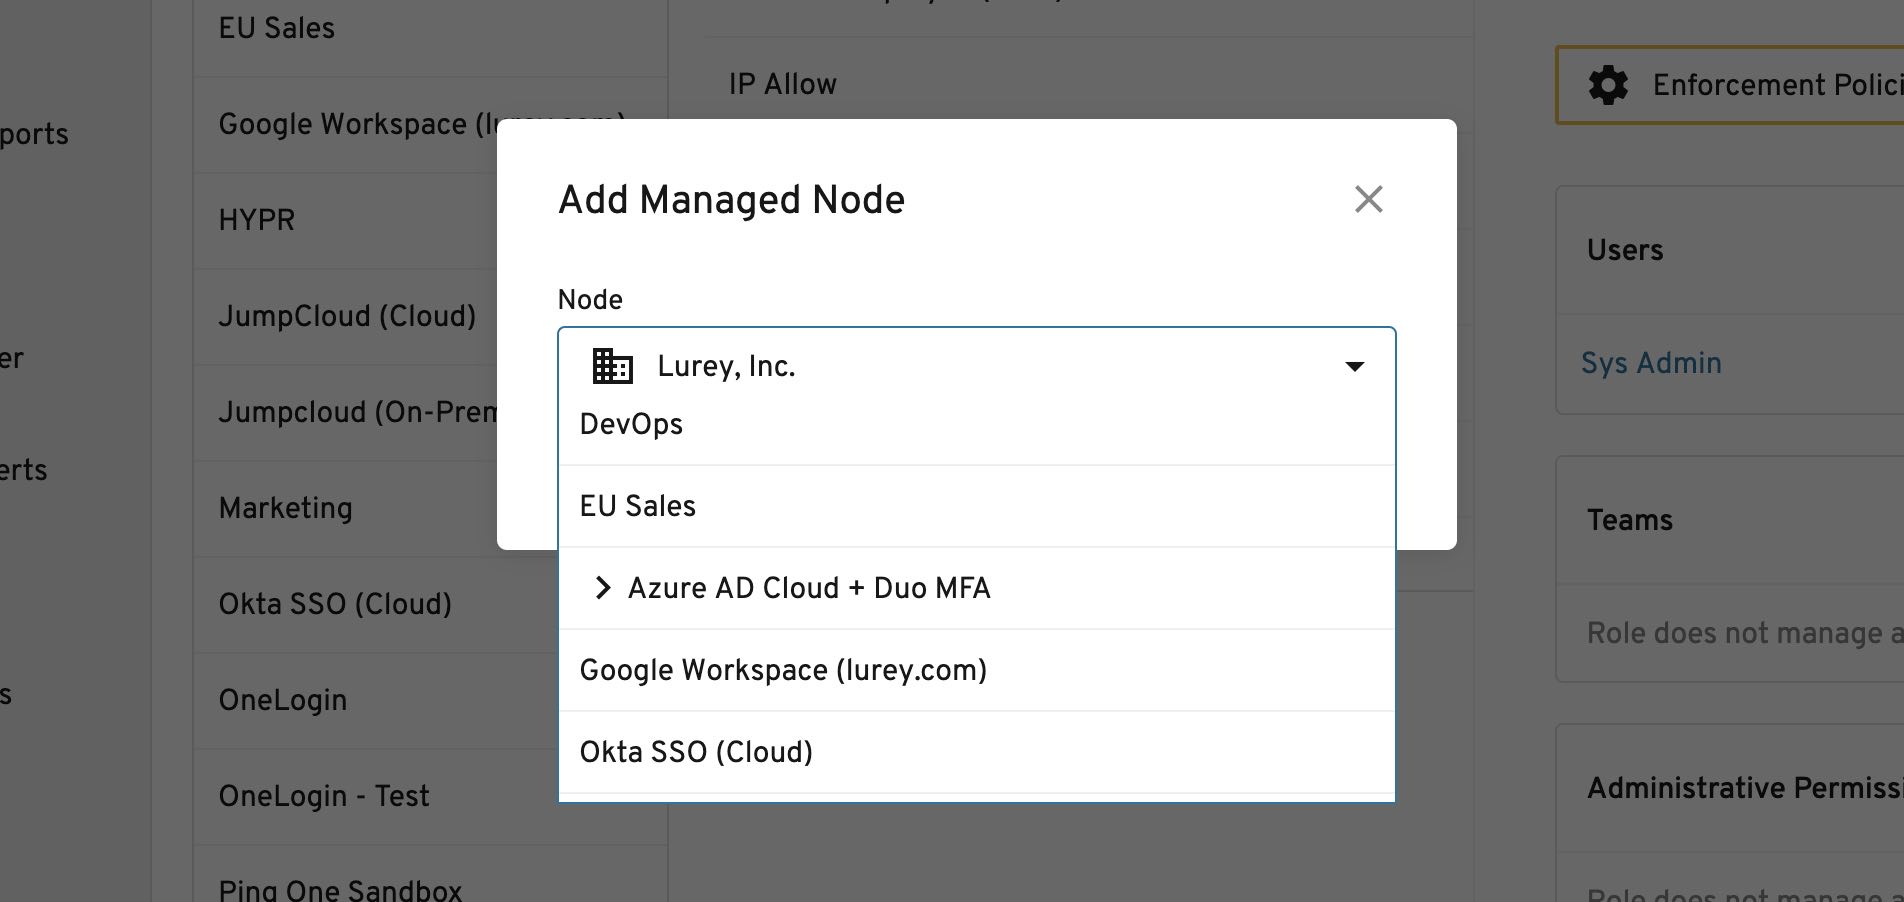
Task: Pick Okta SSO (Cloud) in dropdown
Action: (x=976, y=752)
